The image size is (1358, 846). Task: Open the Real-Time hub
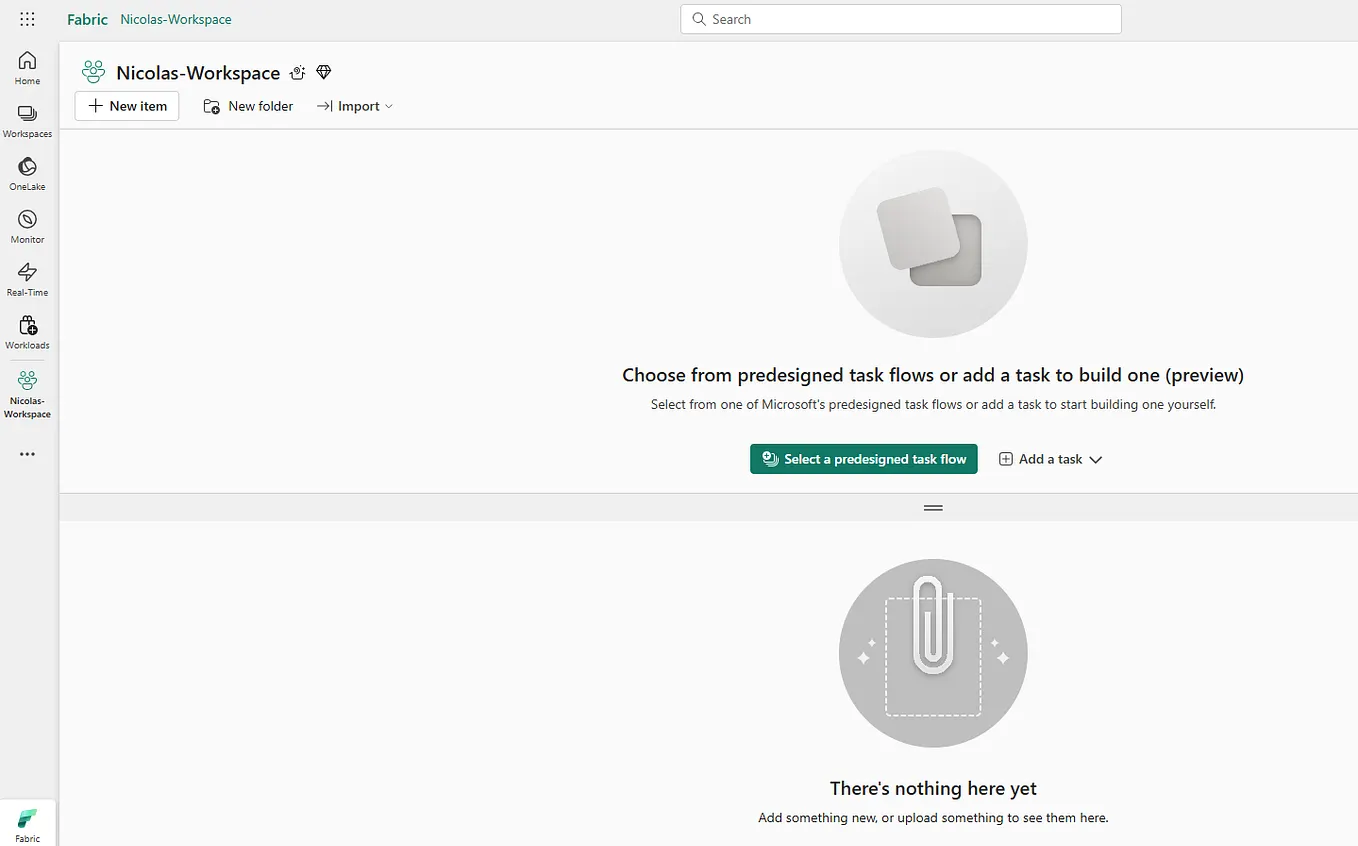pyautogui.click(x=27, y=279)
